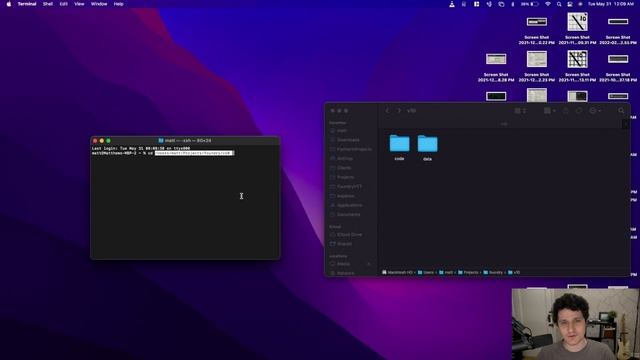The image size is (640, 360).
Task: Open the Wi-Fi menu bar icon
Action: [548, 4]
